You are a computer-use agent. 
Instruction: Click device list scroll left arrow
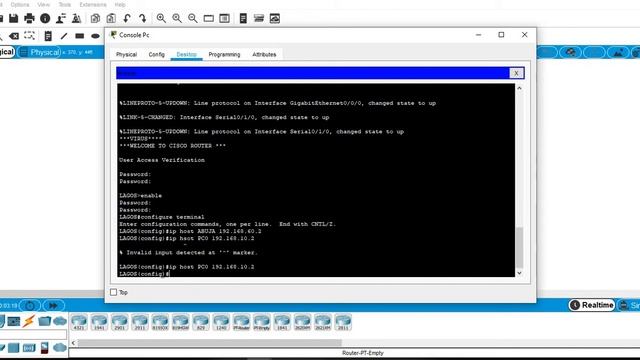pos(73,343)
